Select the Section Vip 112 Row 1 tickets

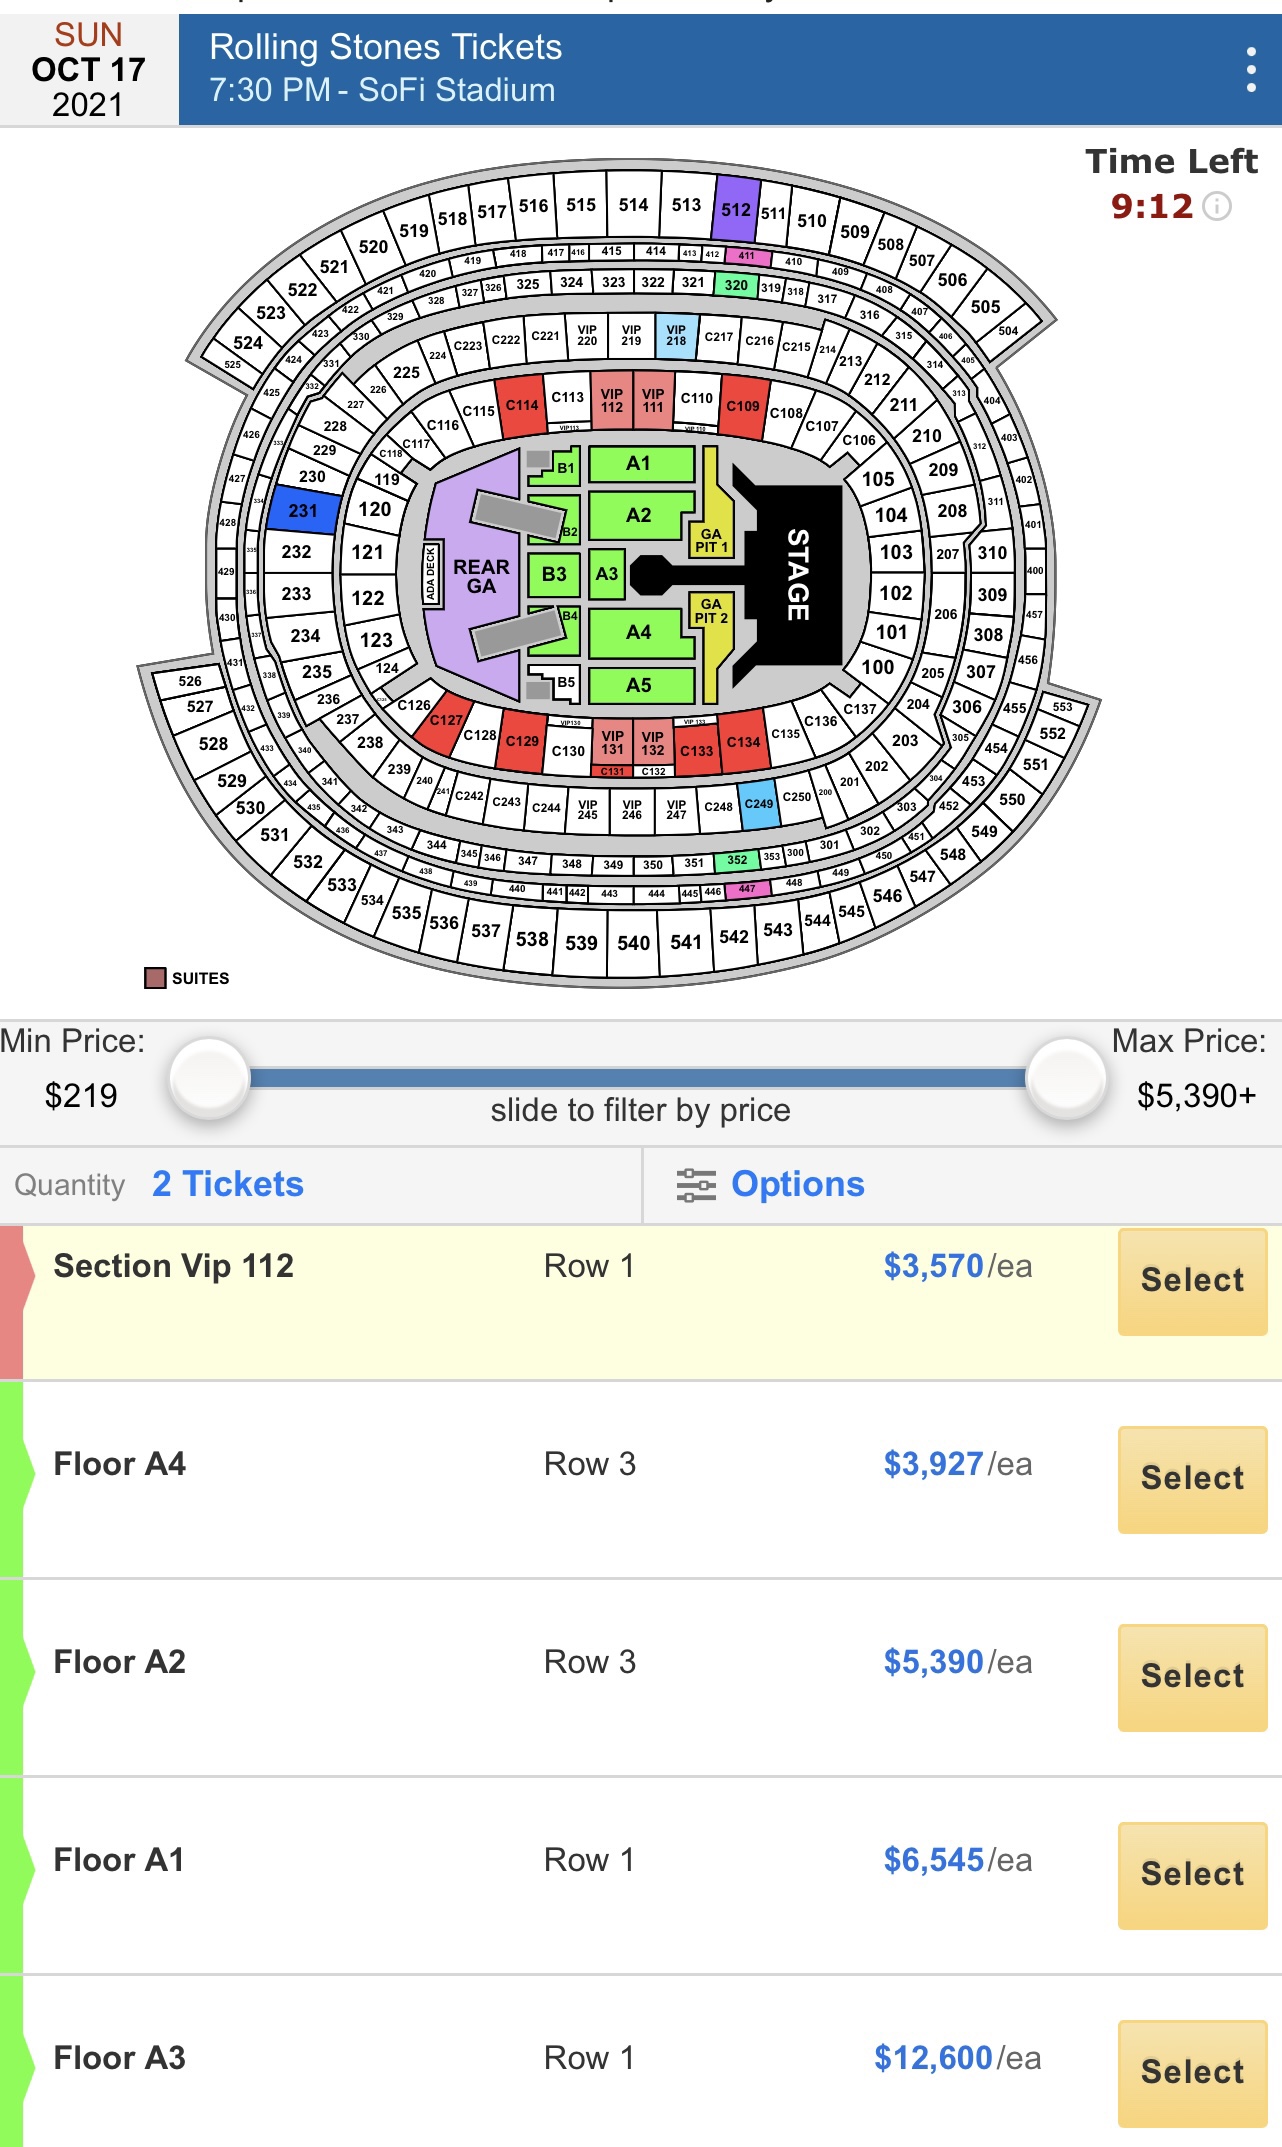click(1192, 1280)
